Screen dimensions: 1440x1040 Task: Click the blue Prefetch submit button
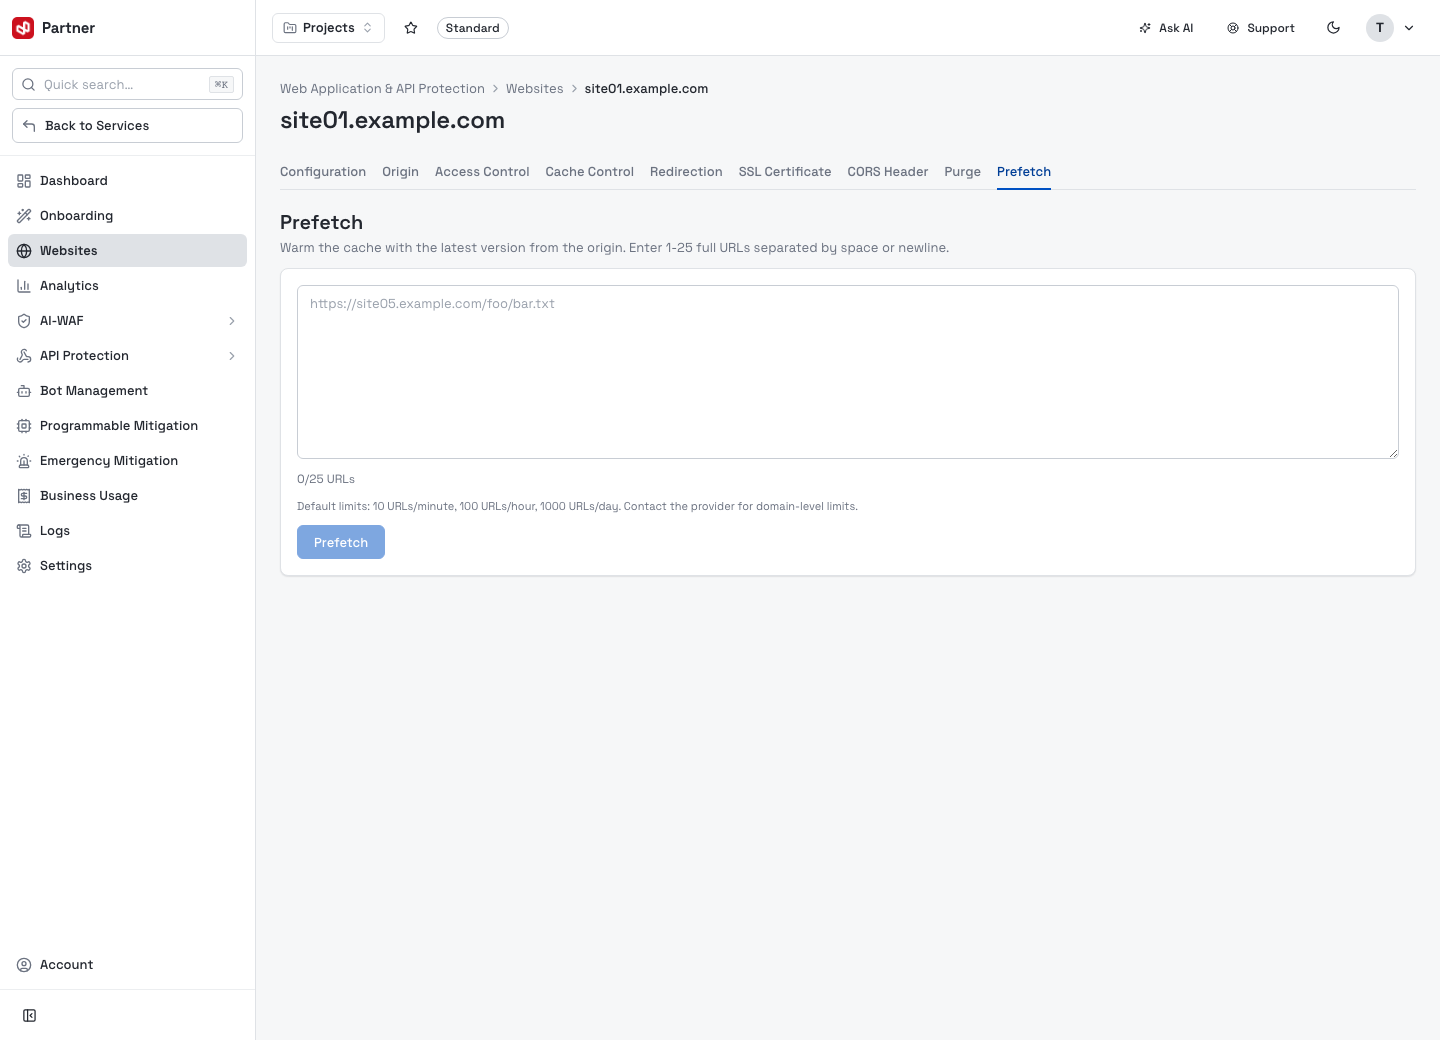pyautogui.click(x=341, y=542)
